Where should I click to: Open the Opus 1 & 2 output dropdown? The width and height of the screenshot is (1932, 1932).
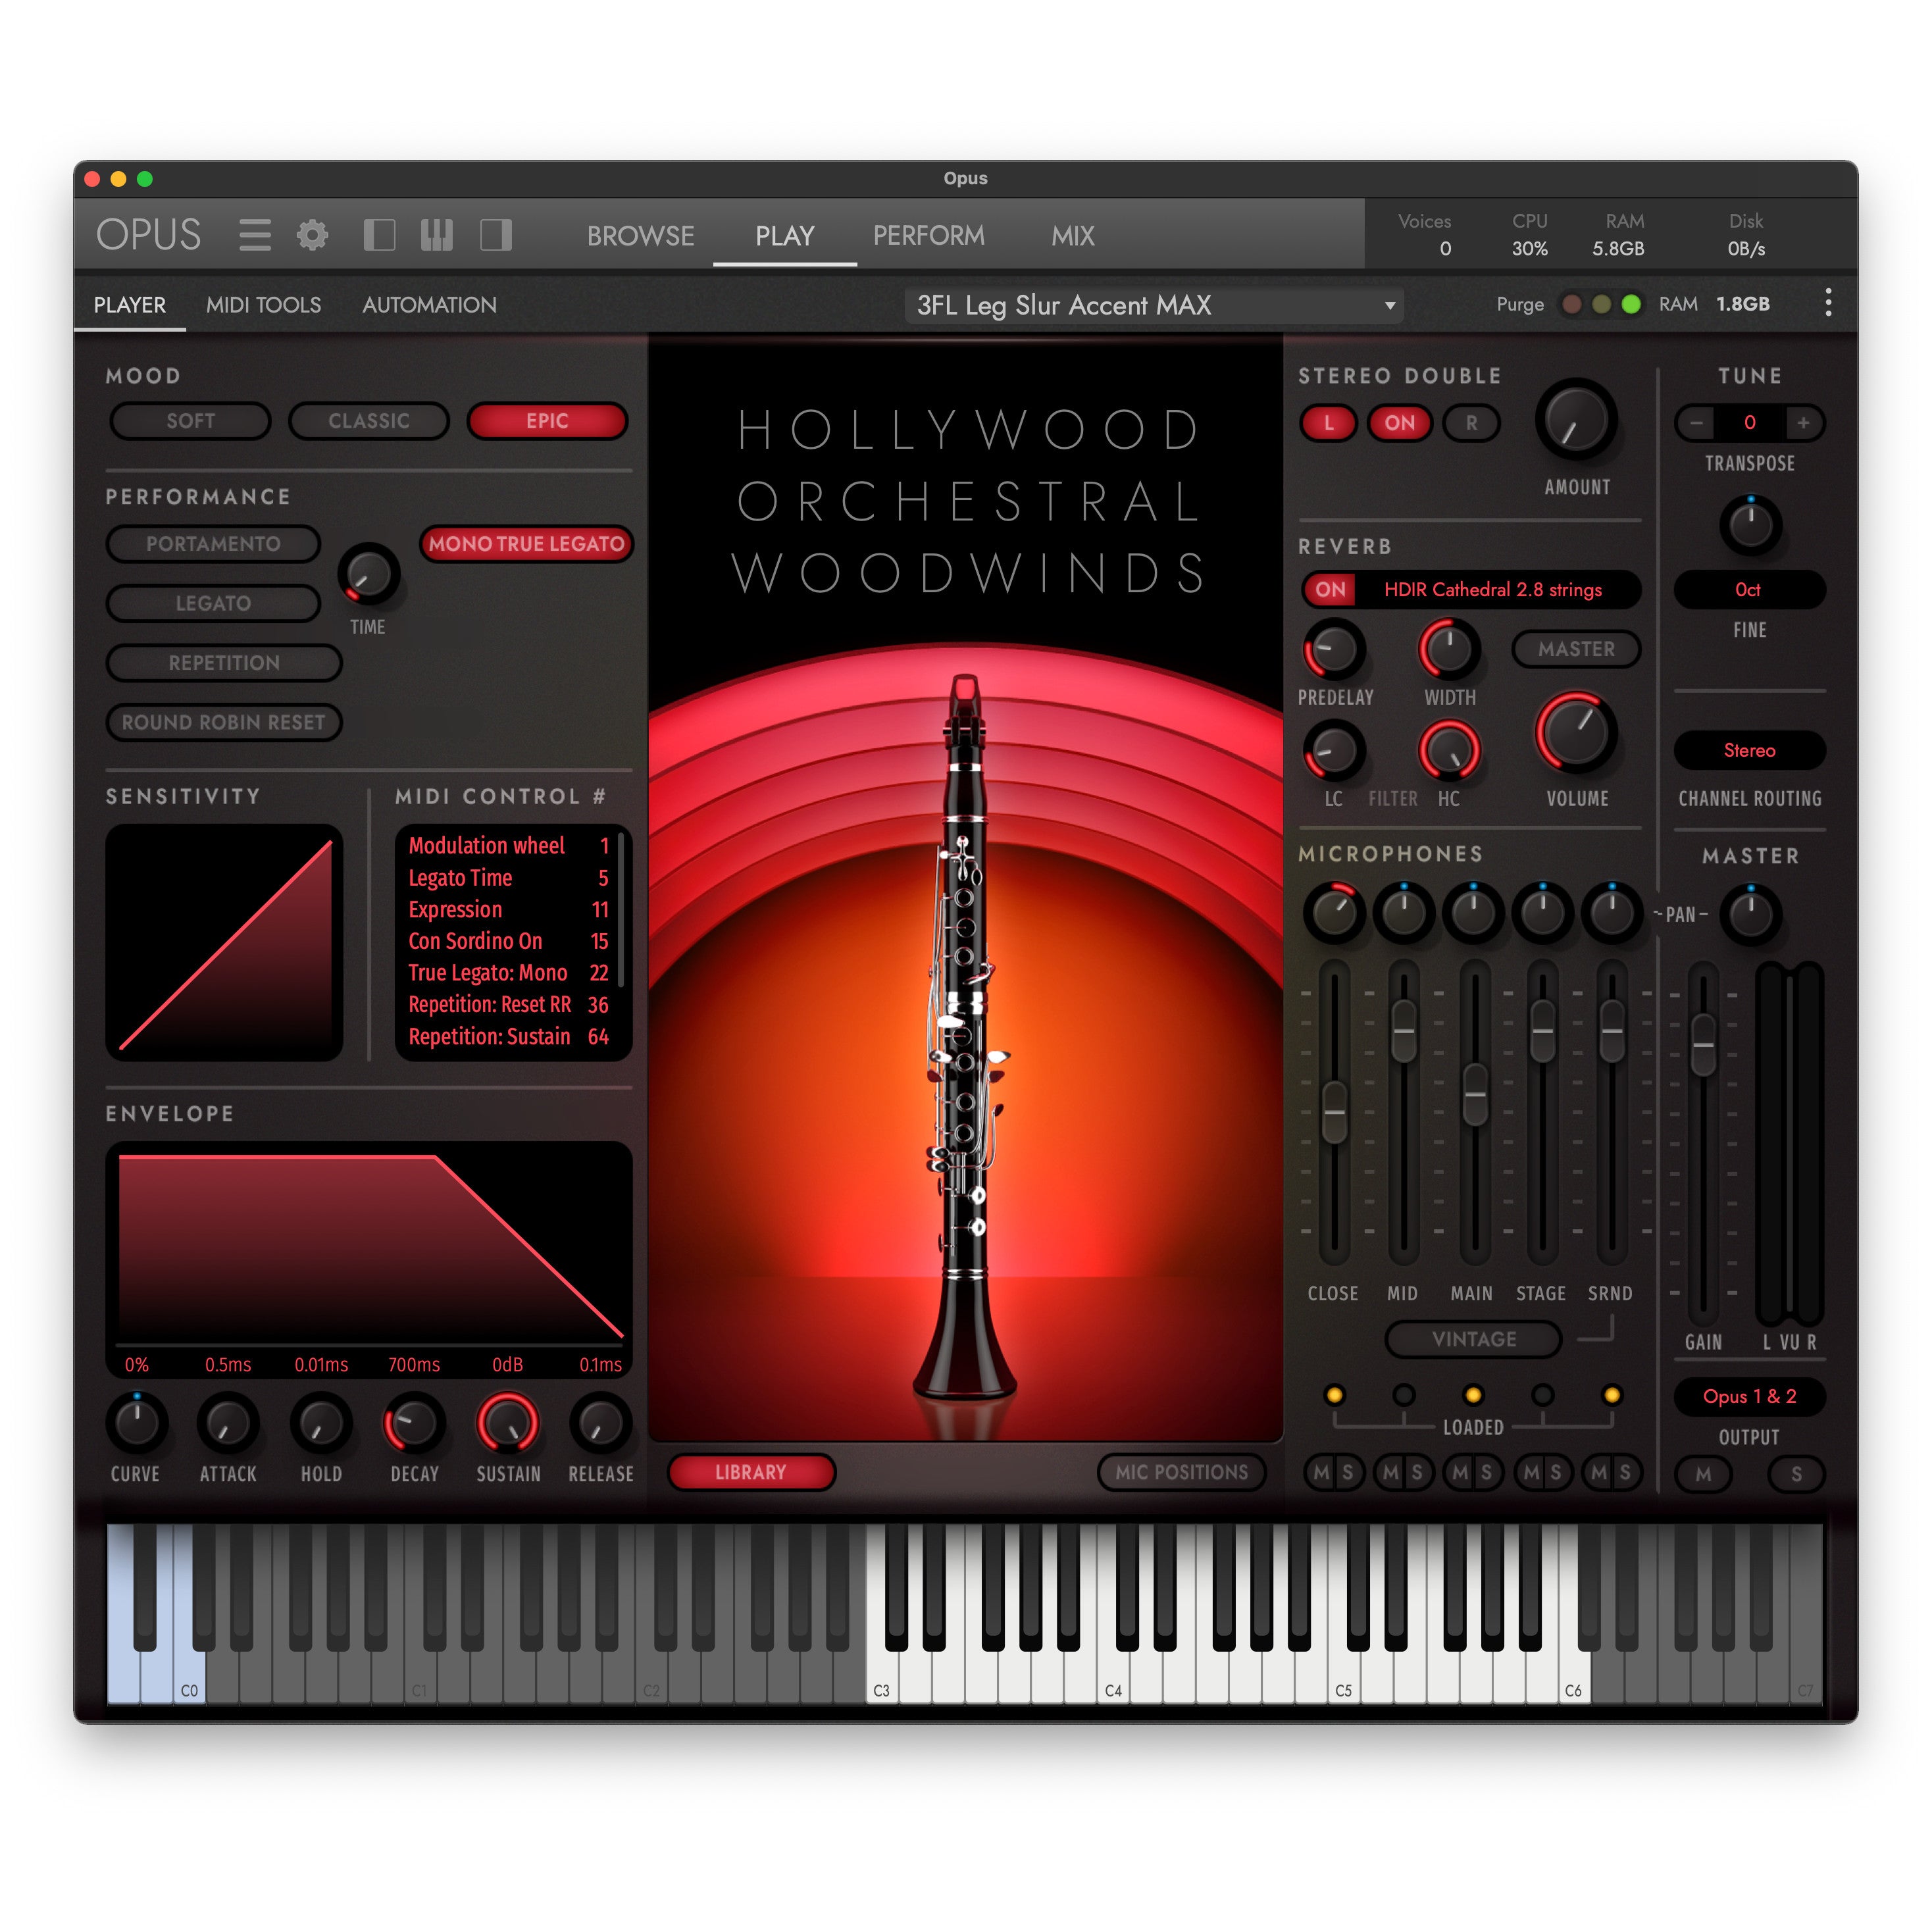coord(1749,1396)
